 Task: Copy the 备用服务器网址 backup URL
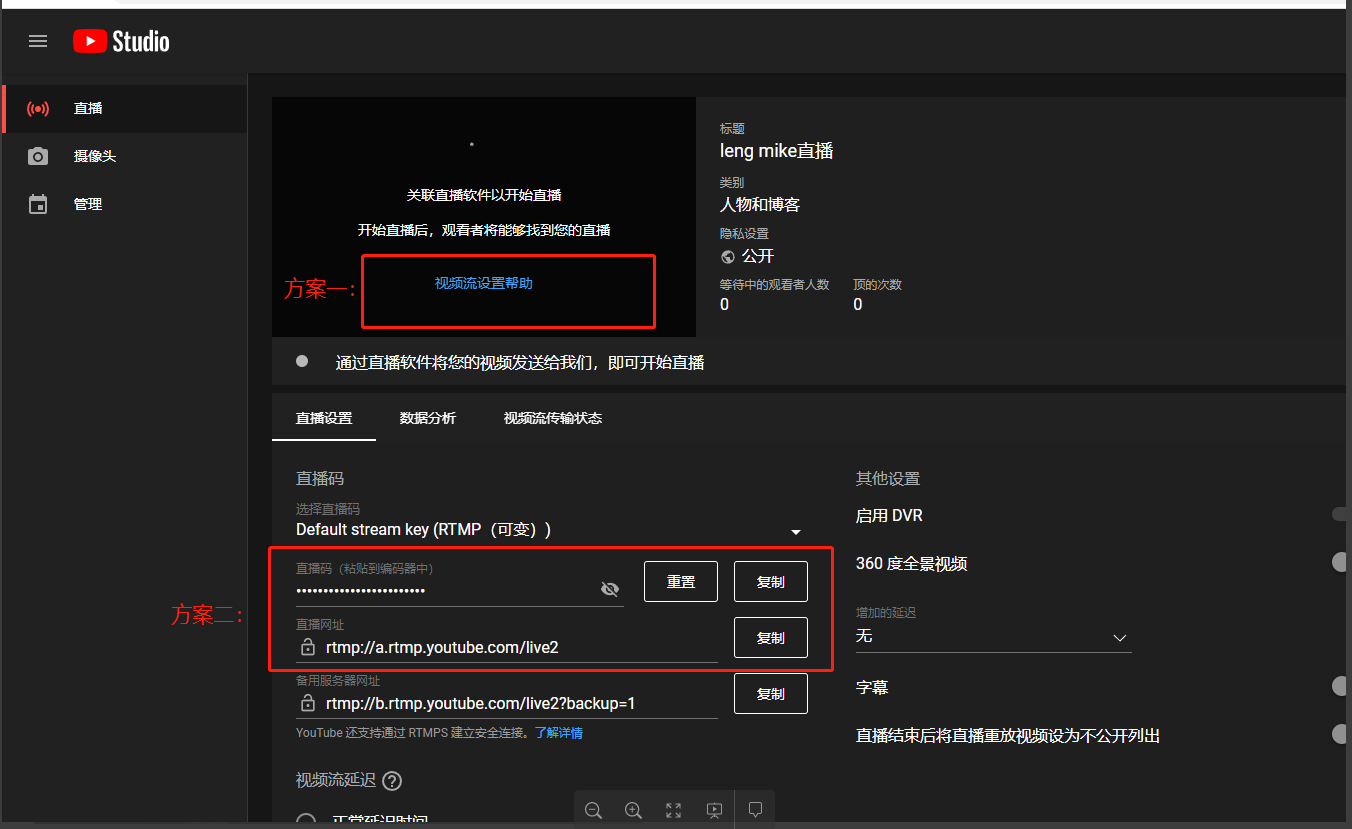(771, 694)
